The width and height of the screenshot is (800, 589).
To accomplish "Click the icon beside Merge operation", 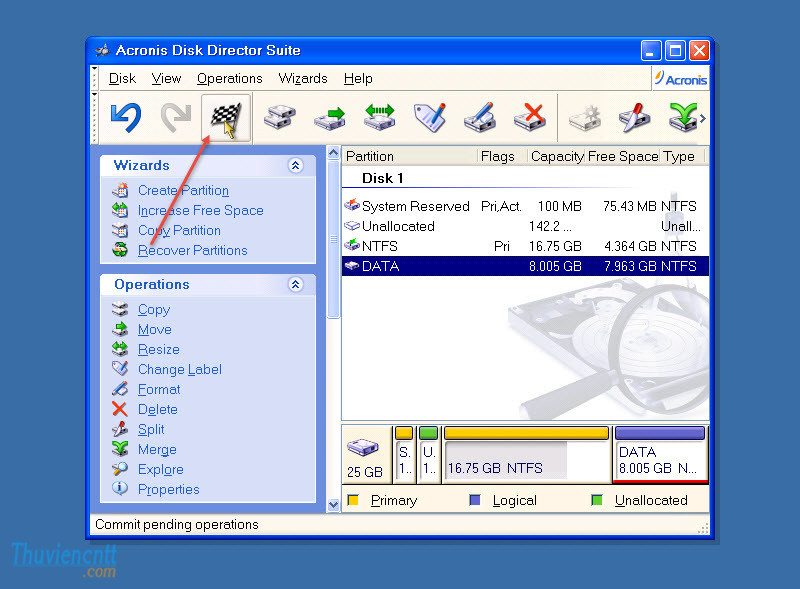I will pyautogui.click(x=120, y=449).
